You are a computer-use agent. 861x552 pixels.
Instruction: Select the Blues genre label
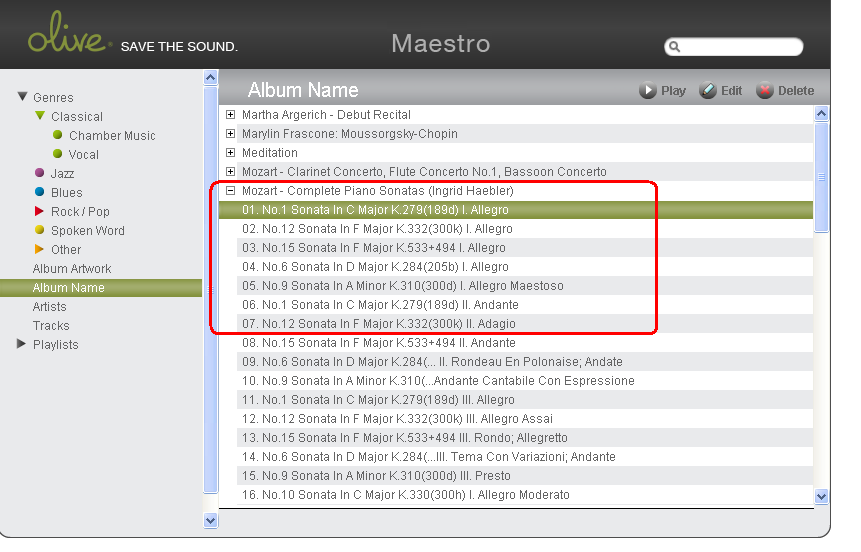(x=66, y=193)
